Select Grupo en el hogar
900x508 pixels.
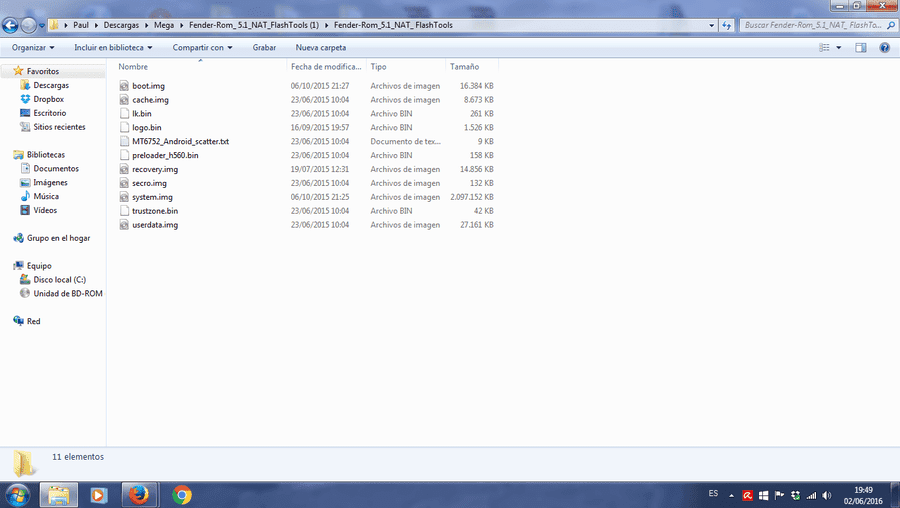point(59,238)
